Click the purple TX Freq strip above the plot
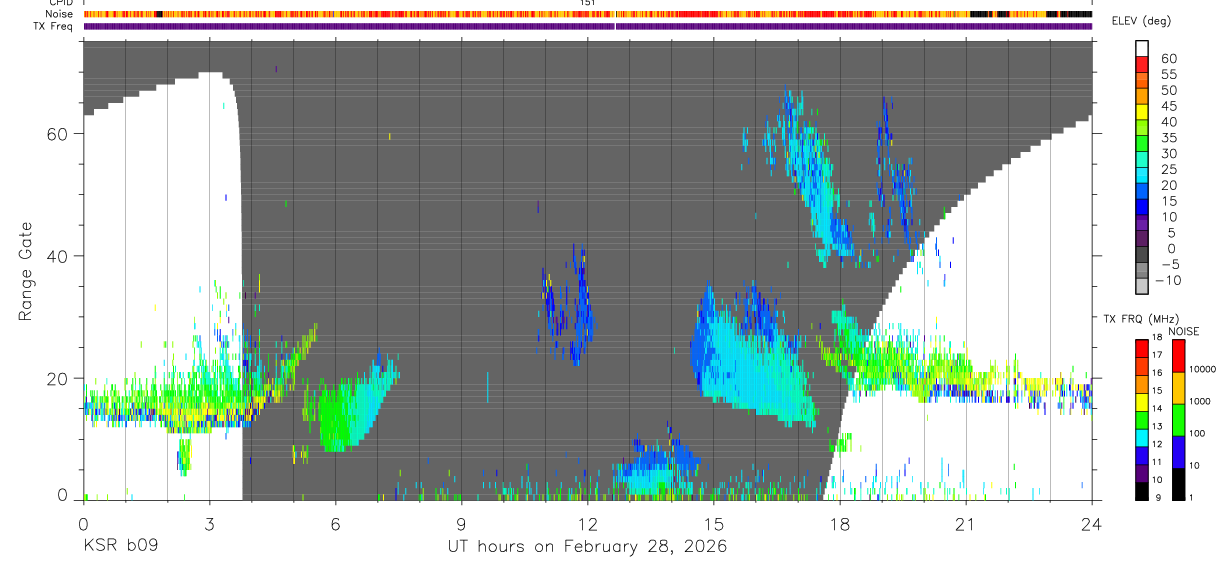 point(588,26)
